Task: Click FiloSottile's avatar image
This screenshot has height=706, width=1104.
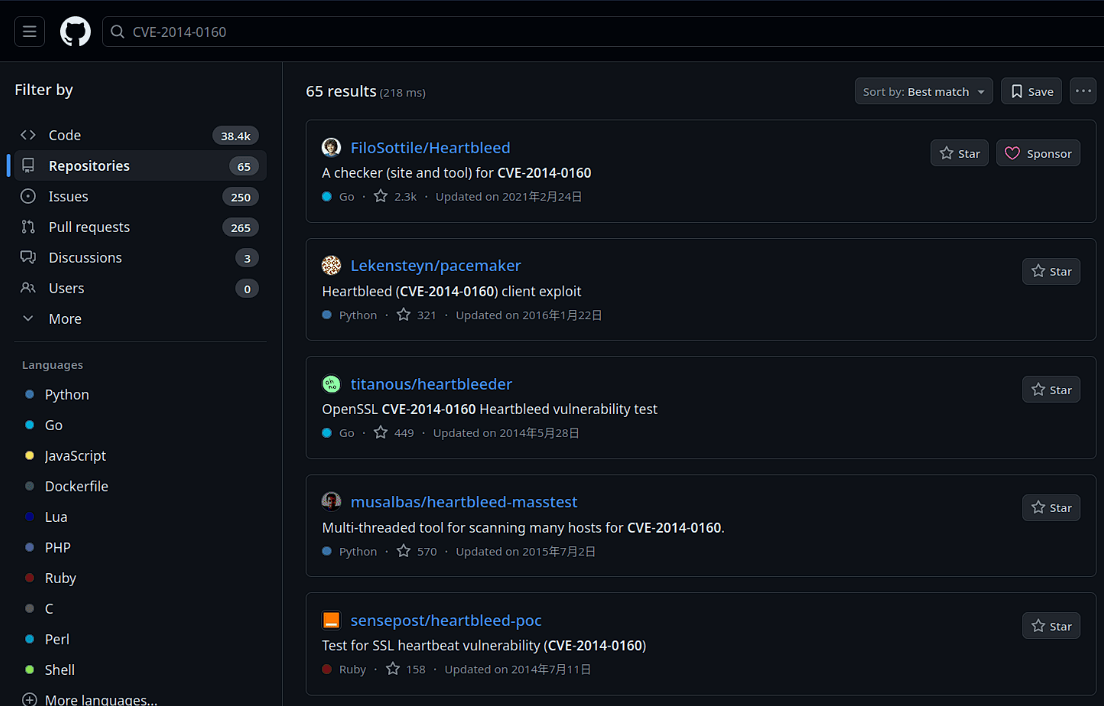Action: (x=332, y=148)
